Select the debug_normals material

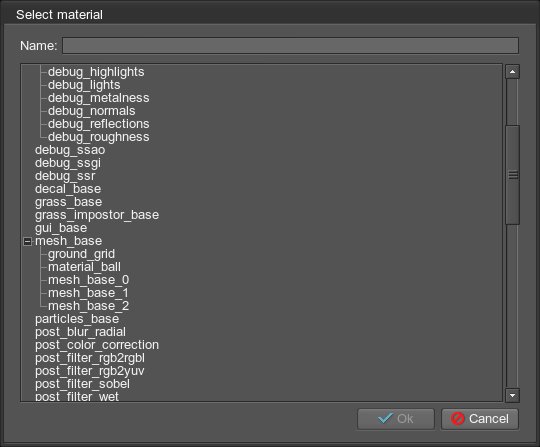point(92,111)
